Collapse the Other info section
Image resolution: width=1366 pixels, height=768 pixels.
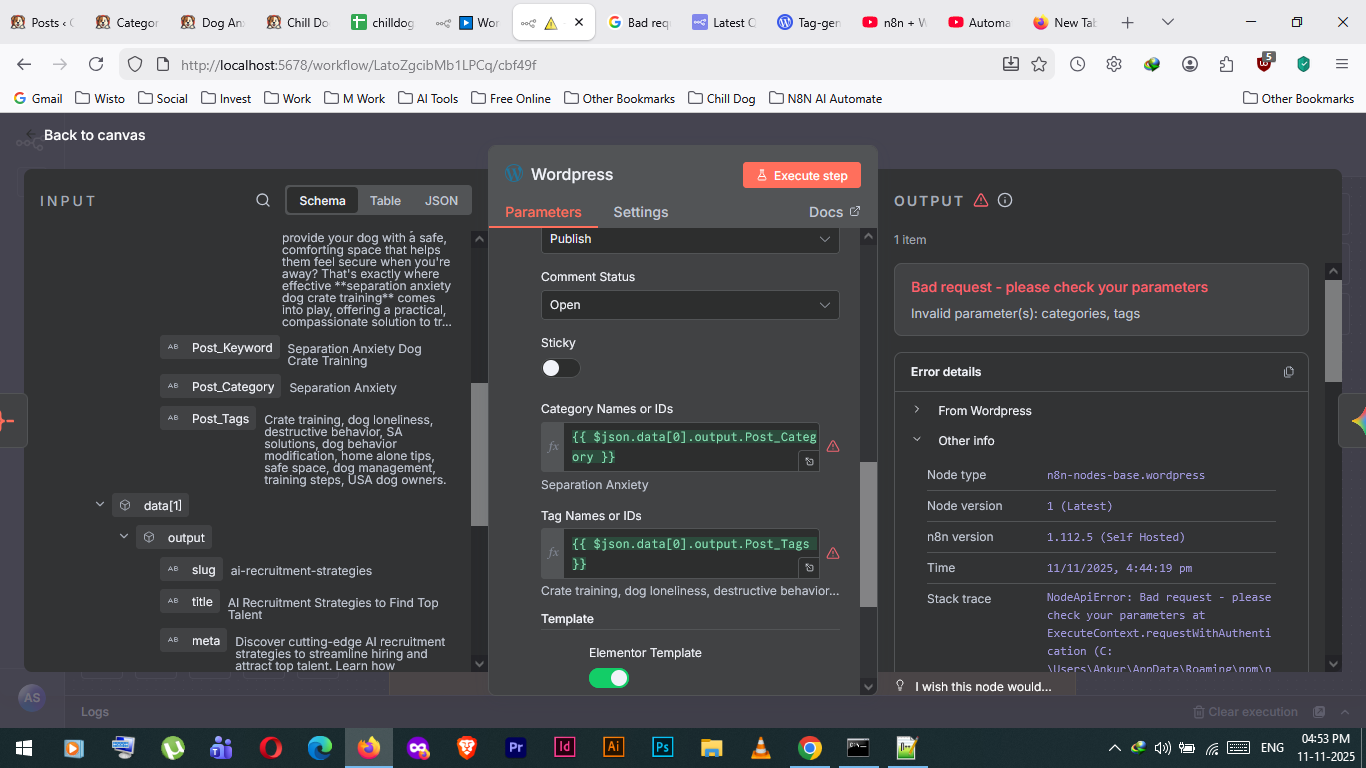[x=917, y=440]
